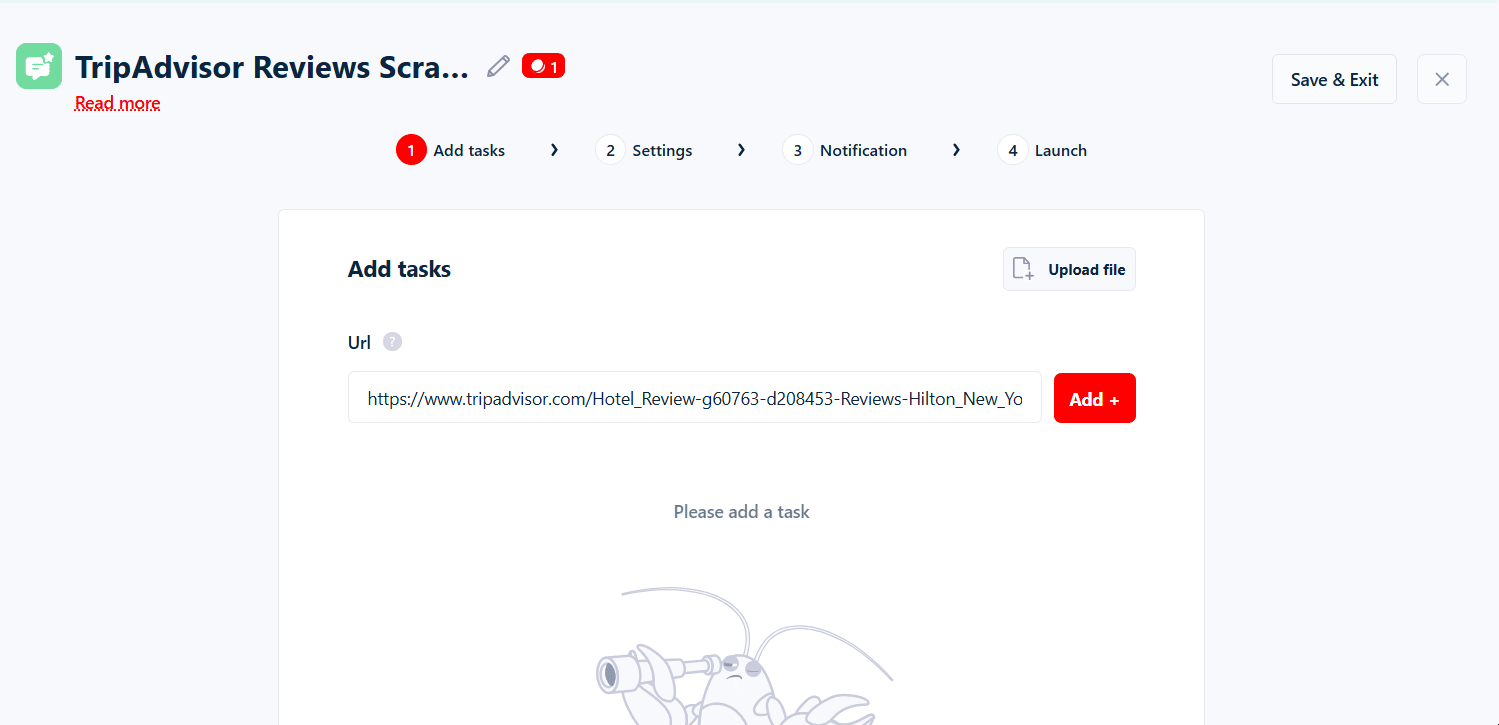Click the question mark help icon beside Url
Screen dimensions: 1499x725
click(392, 341)
